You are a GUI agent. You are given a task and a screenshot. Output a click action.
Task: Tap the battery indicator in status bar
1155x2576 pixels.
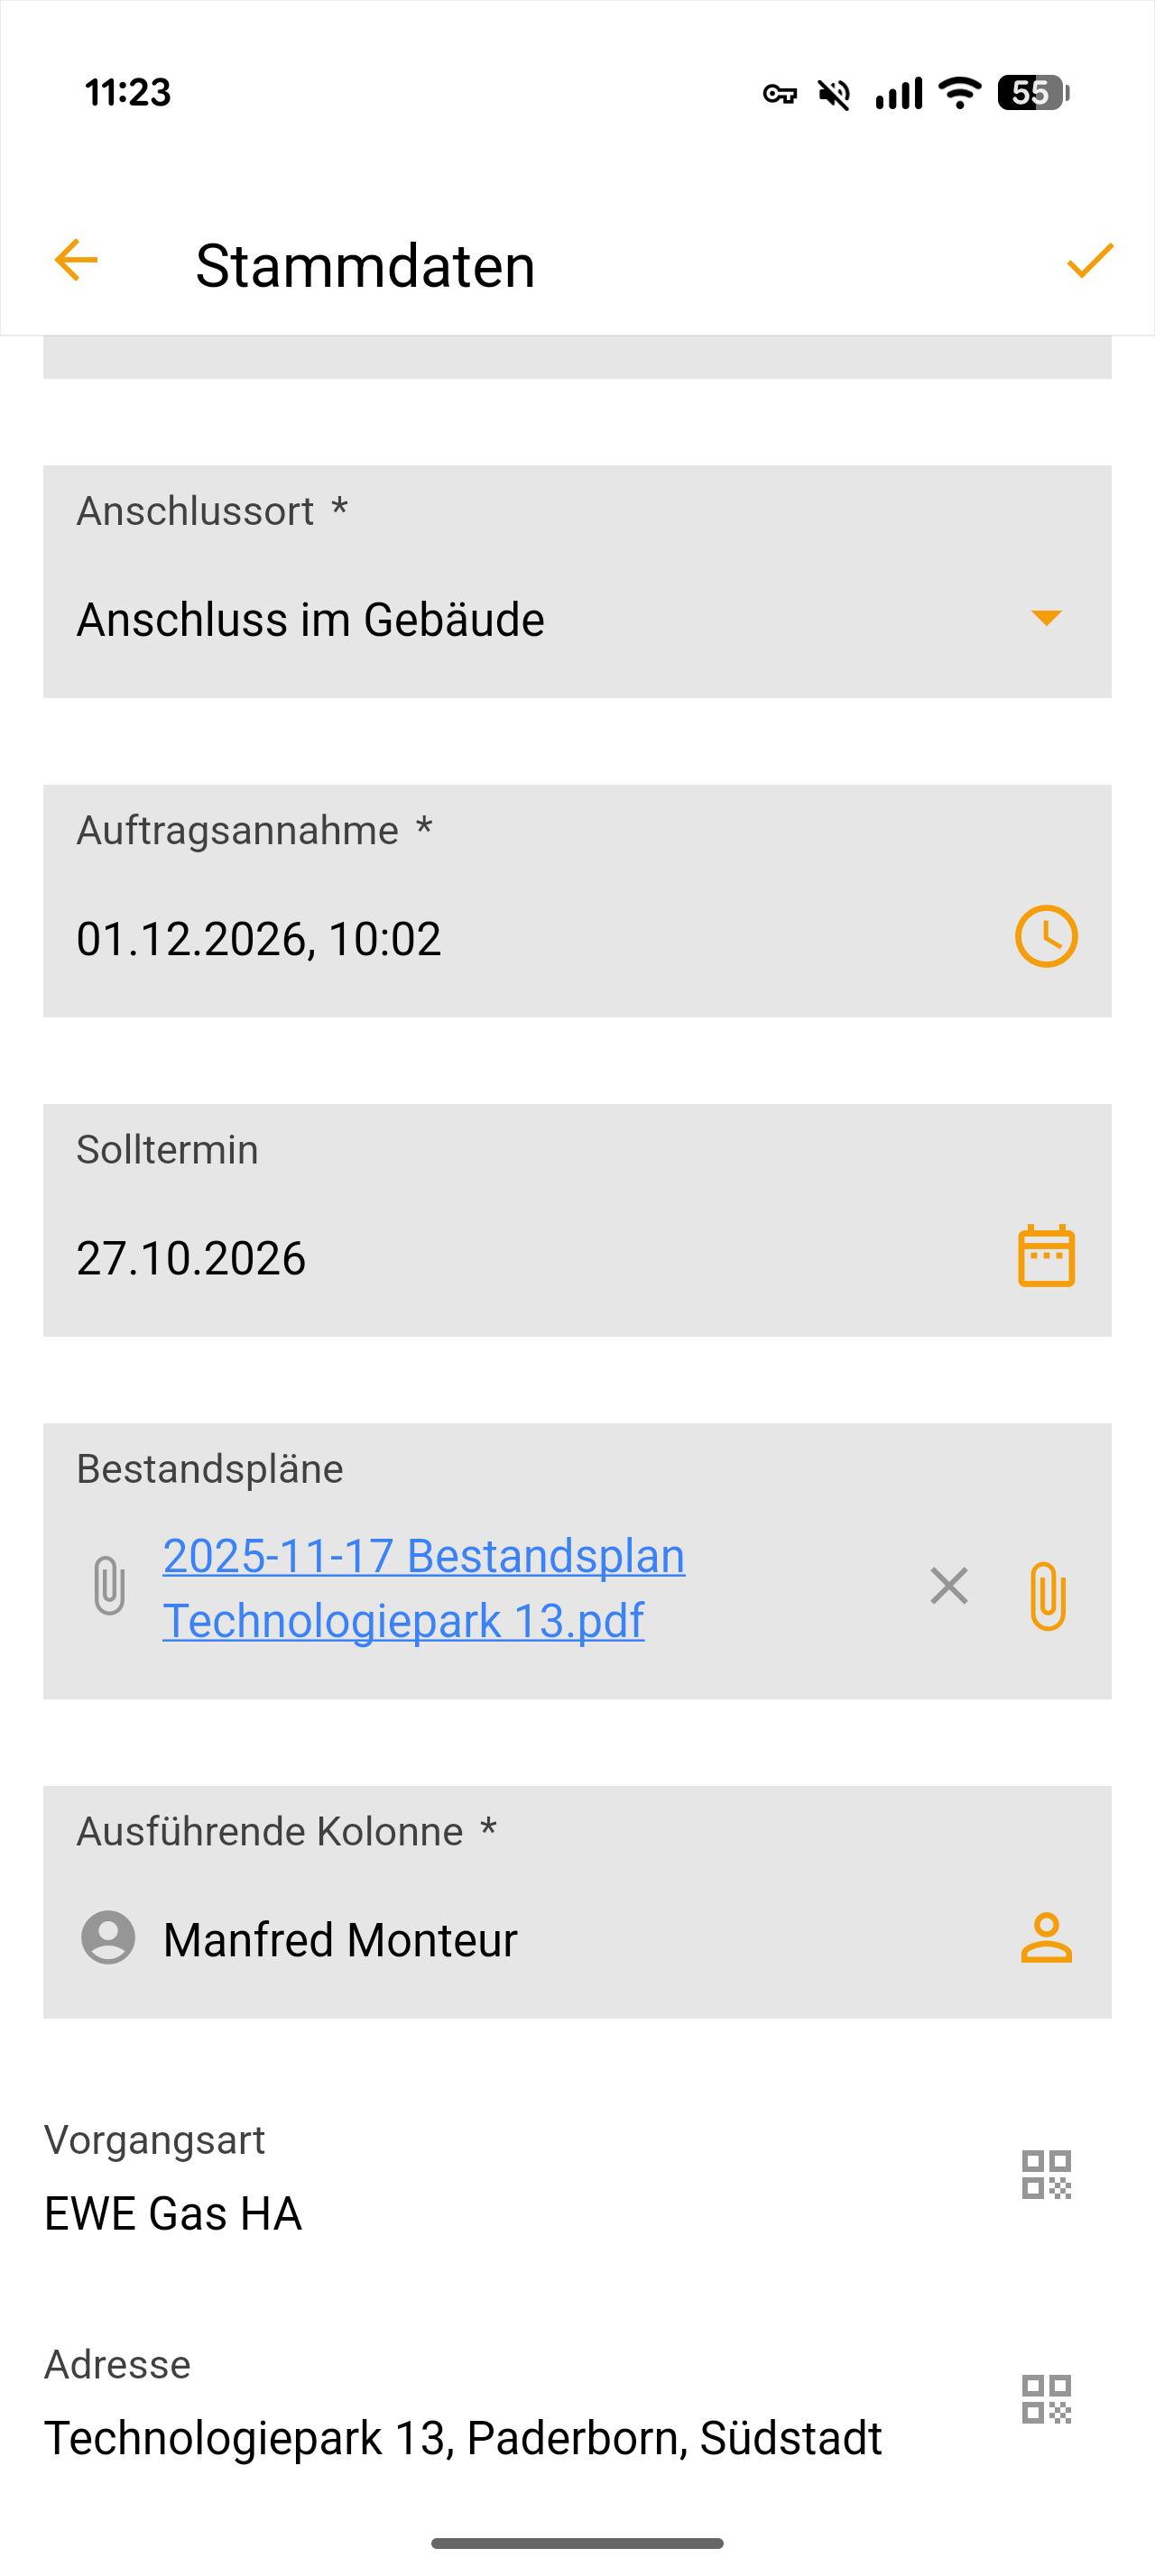tap(1033, 93)
